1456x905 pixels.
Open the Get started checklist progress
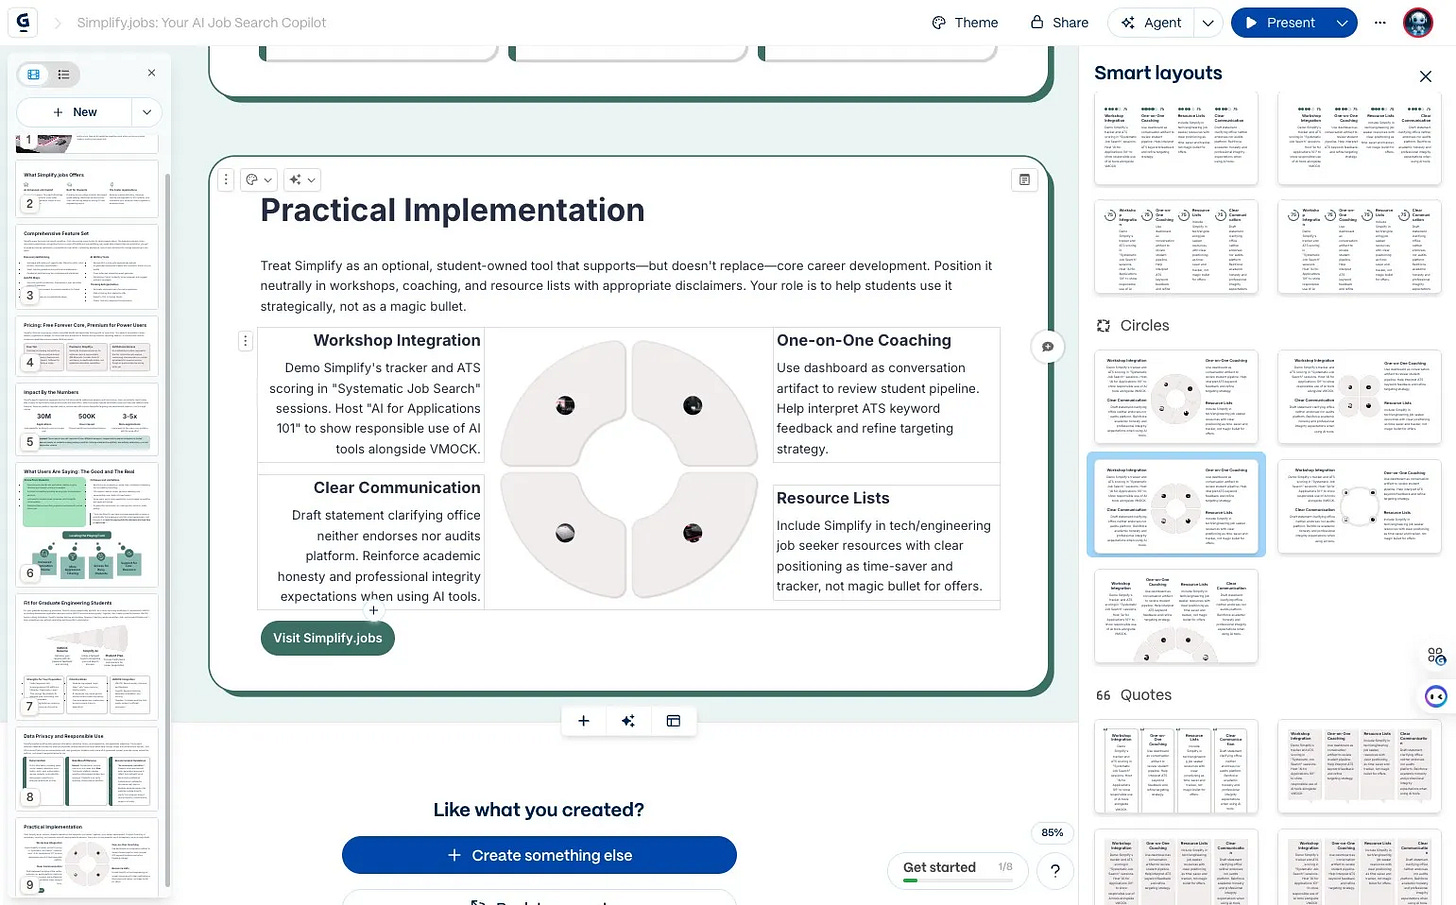(958, 869)
